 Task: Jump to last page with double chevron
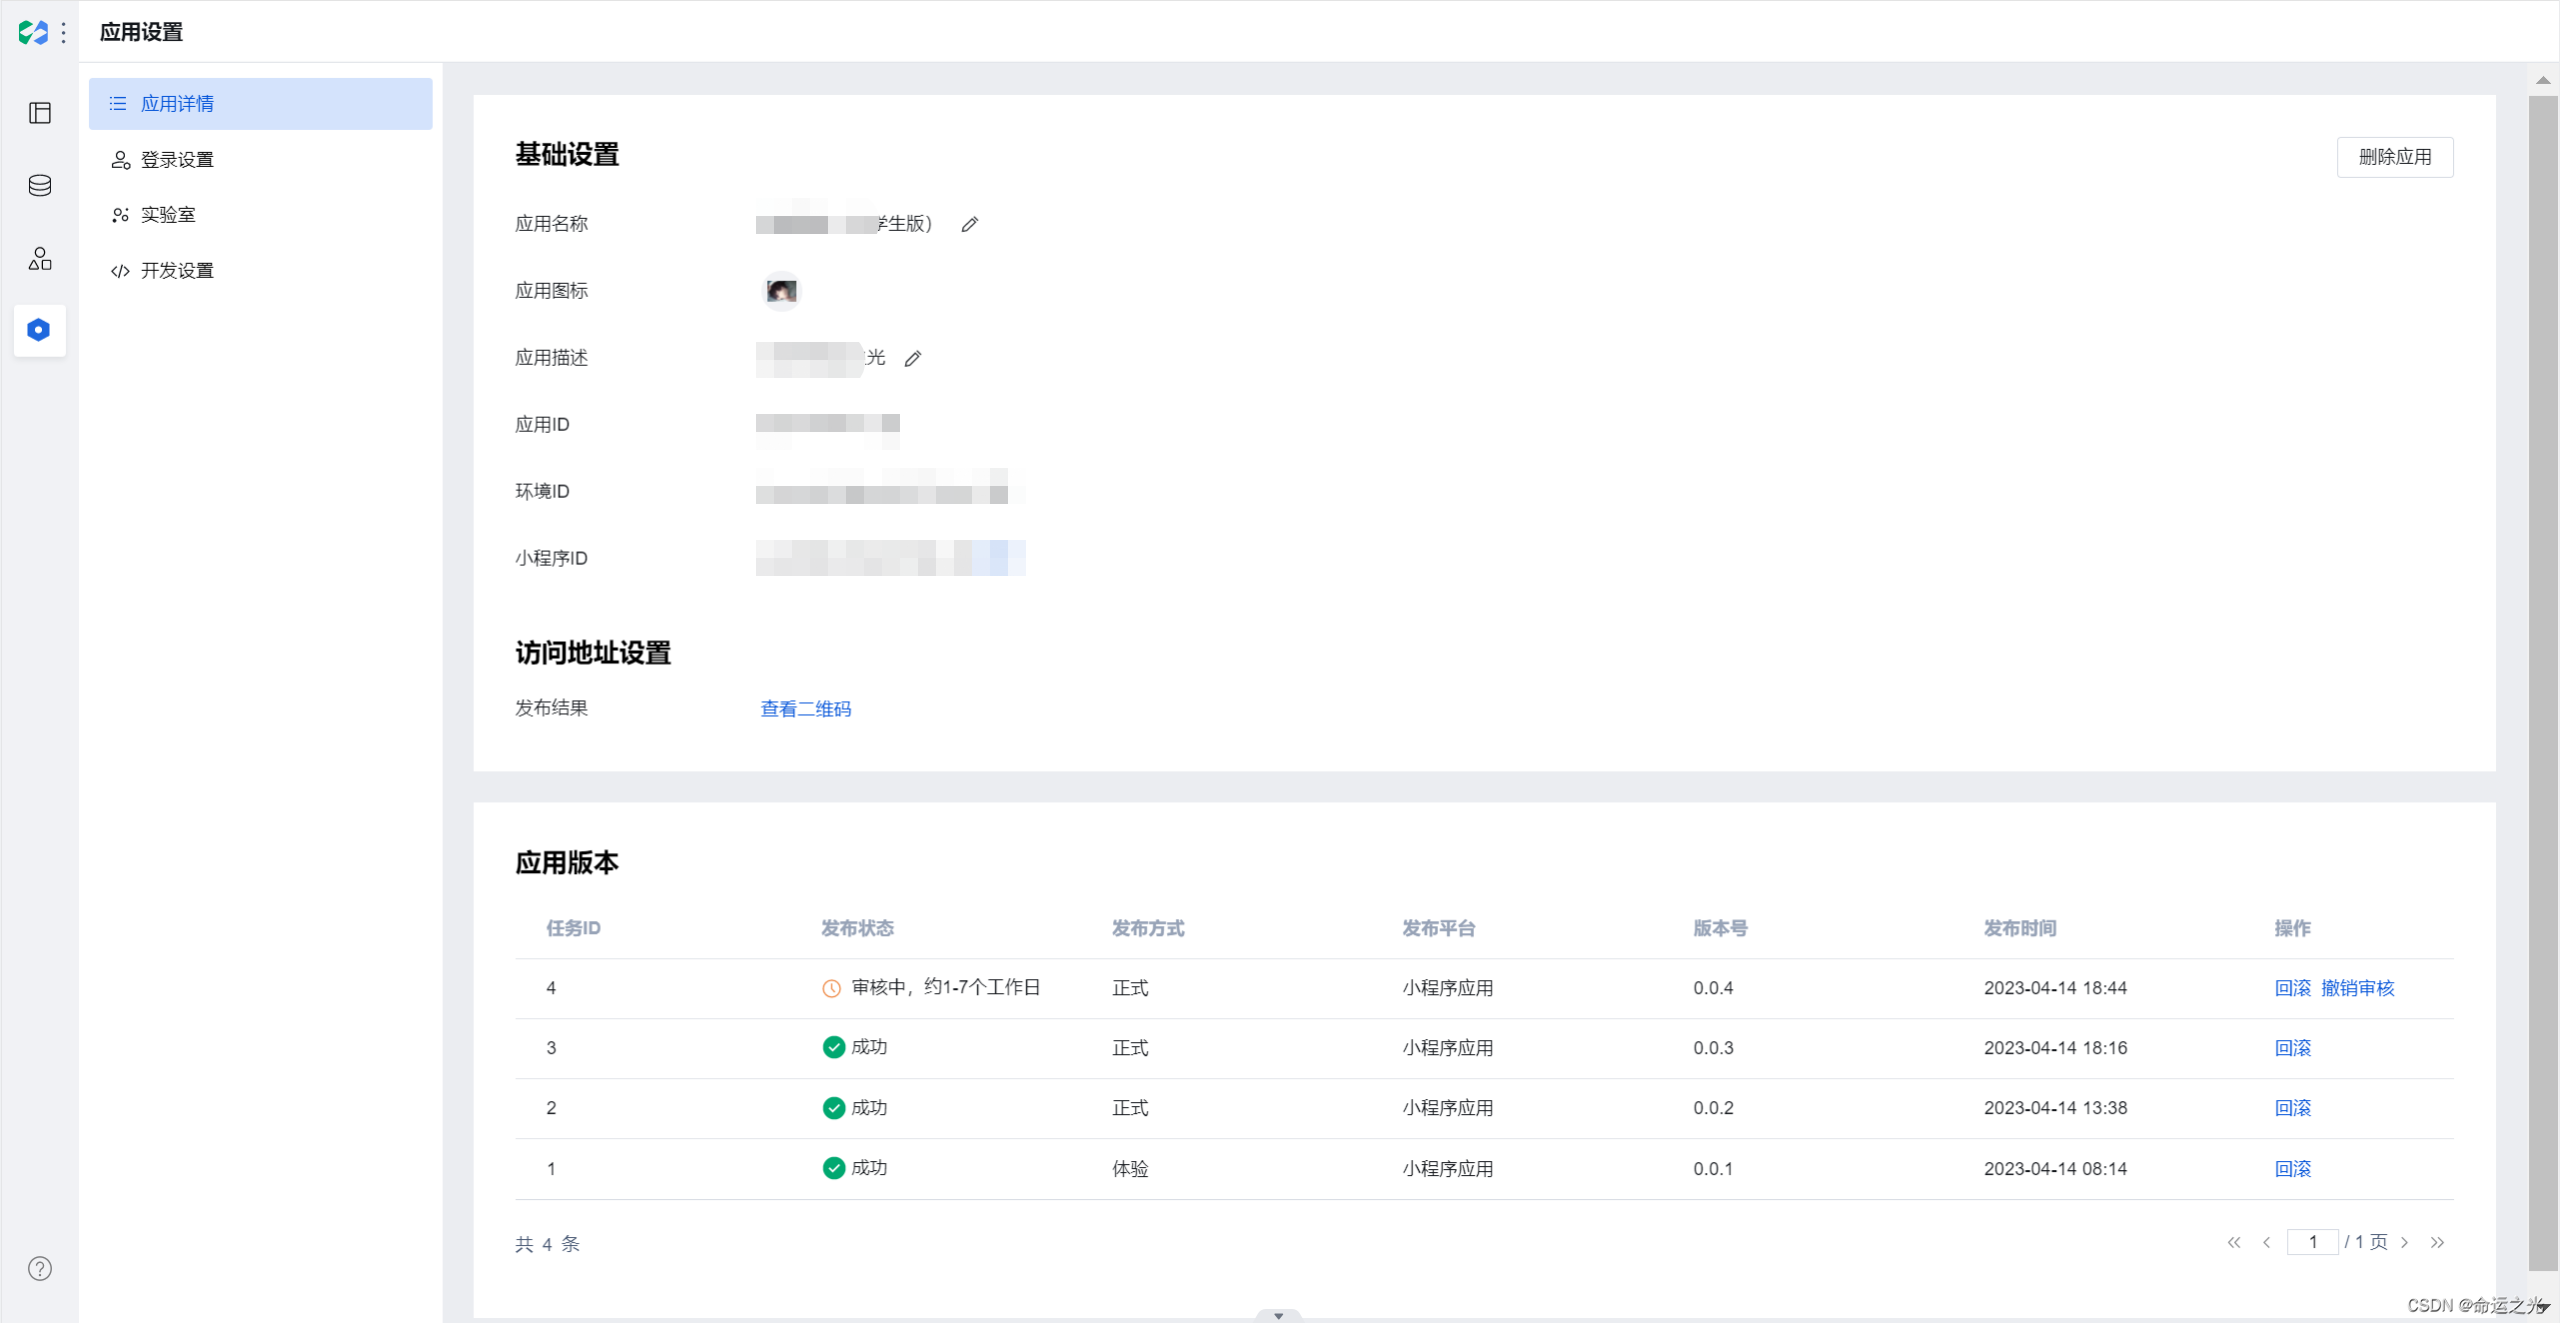[x=2437, y=1242]
